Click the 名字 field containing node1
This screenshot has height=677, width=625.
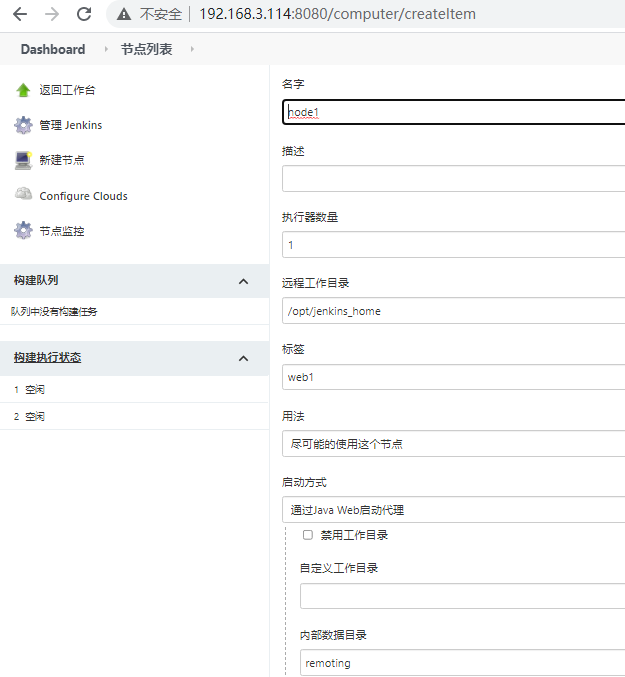click(454, 112)
